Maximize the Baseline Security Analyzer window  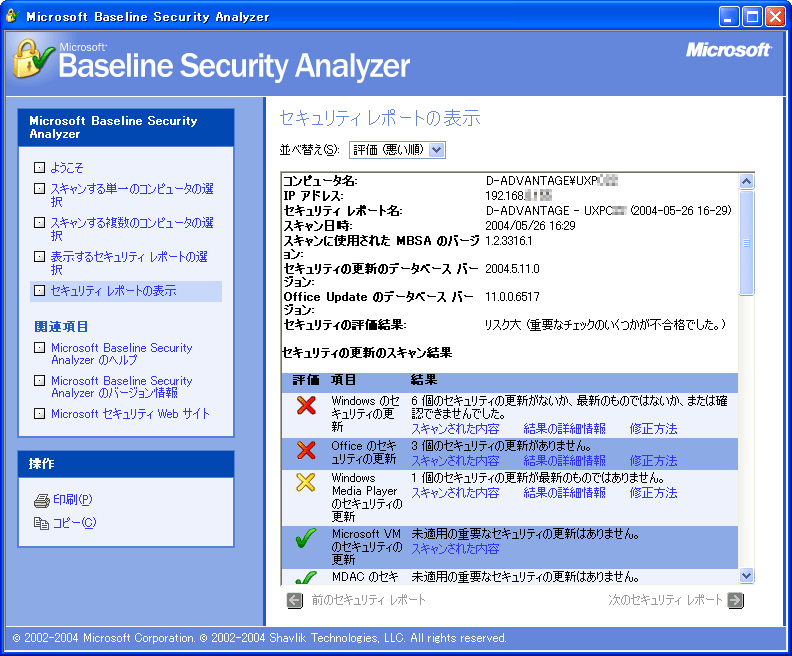752,17
